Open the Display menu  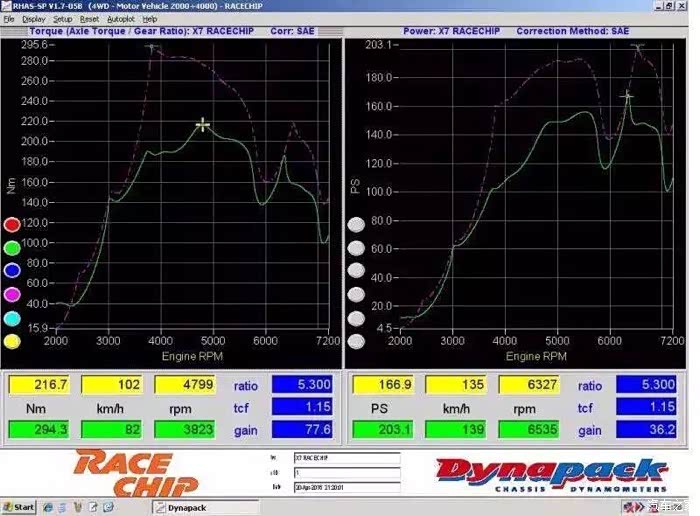click(x=34, y=19)
